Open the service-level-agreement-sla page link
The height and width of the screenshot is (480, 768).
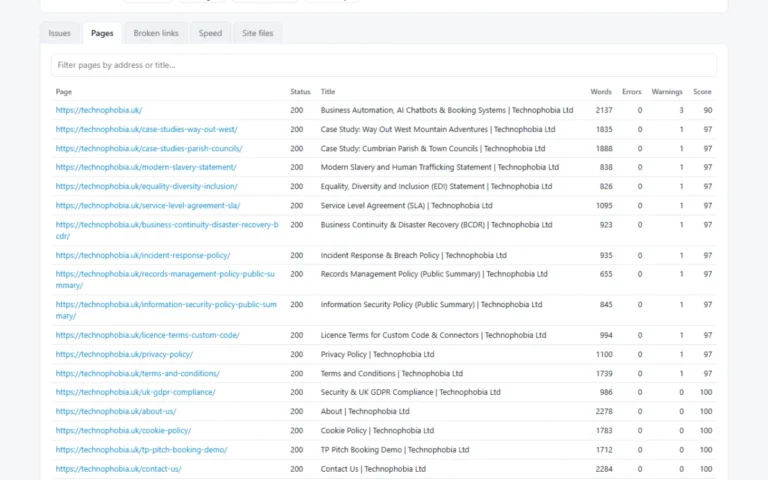click(148, 205)
